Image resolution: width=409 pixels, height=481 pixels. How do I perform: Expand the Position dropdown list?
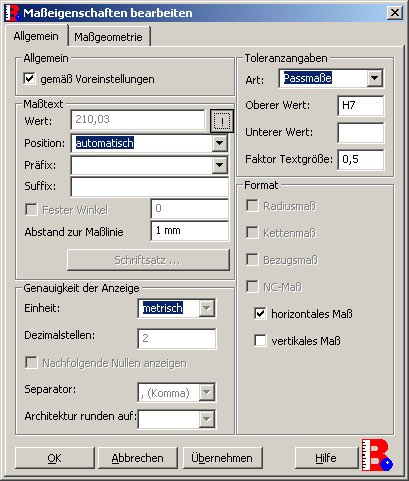pyautogui.click(x=219, y=143)
